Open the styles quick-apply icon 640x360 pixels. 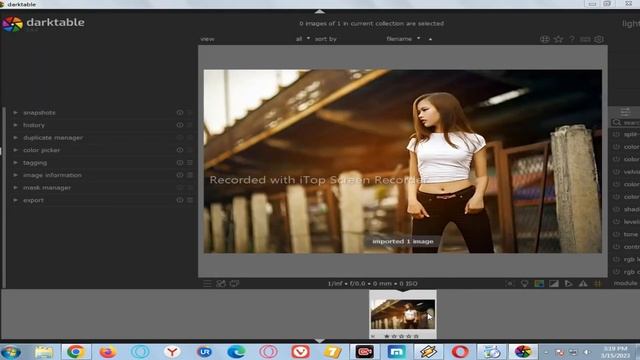pyautogui.click(x=221, y=284)
